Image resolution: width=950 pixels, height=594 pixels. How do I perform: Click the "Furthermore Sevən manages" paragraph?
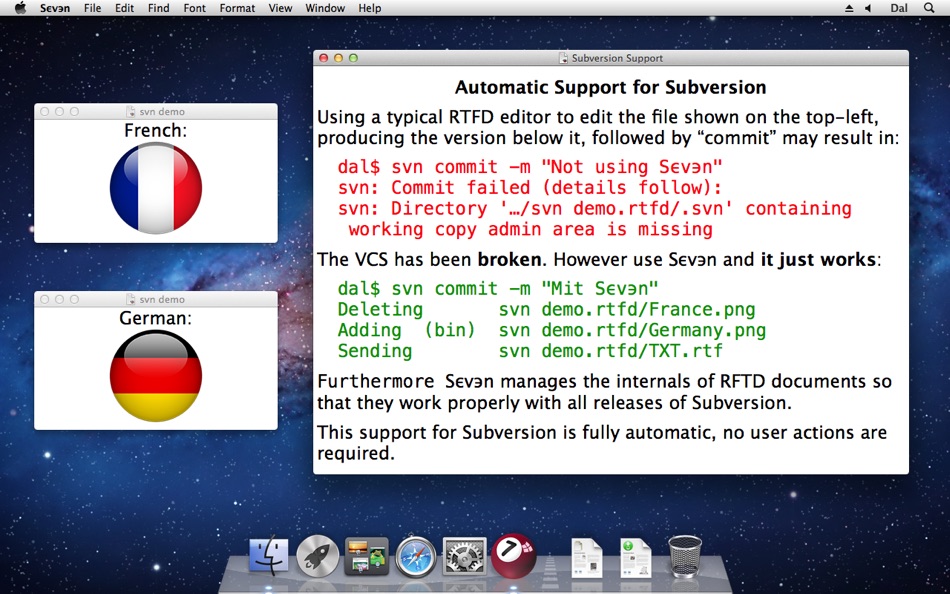tap(605, 392)
